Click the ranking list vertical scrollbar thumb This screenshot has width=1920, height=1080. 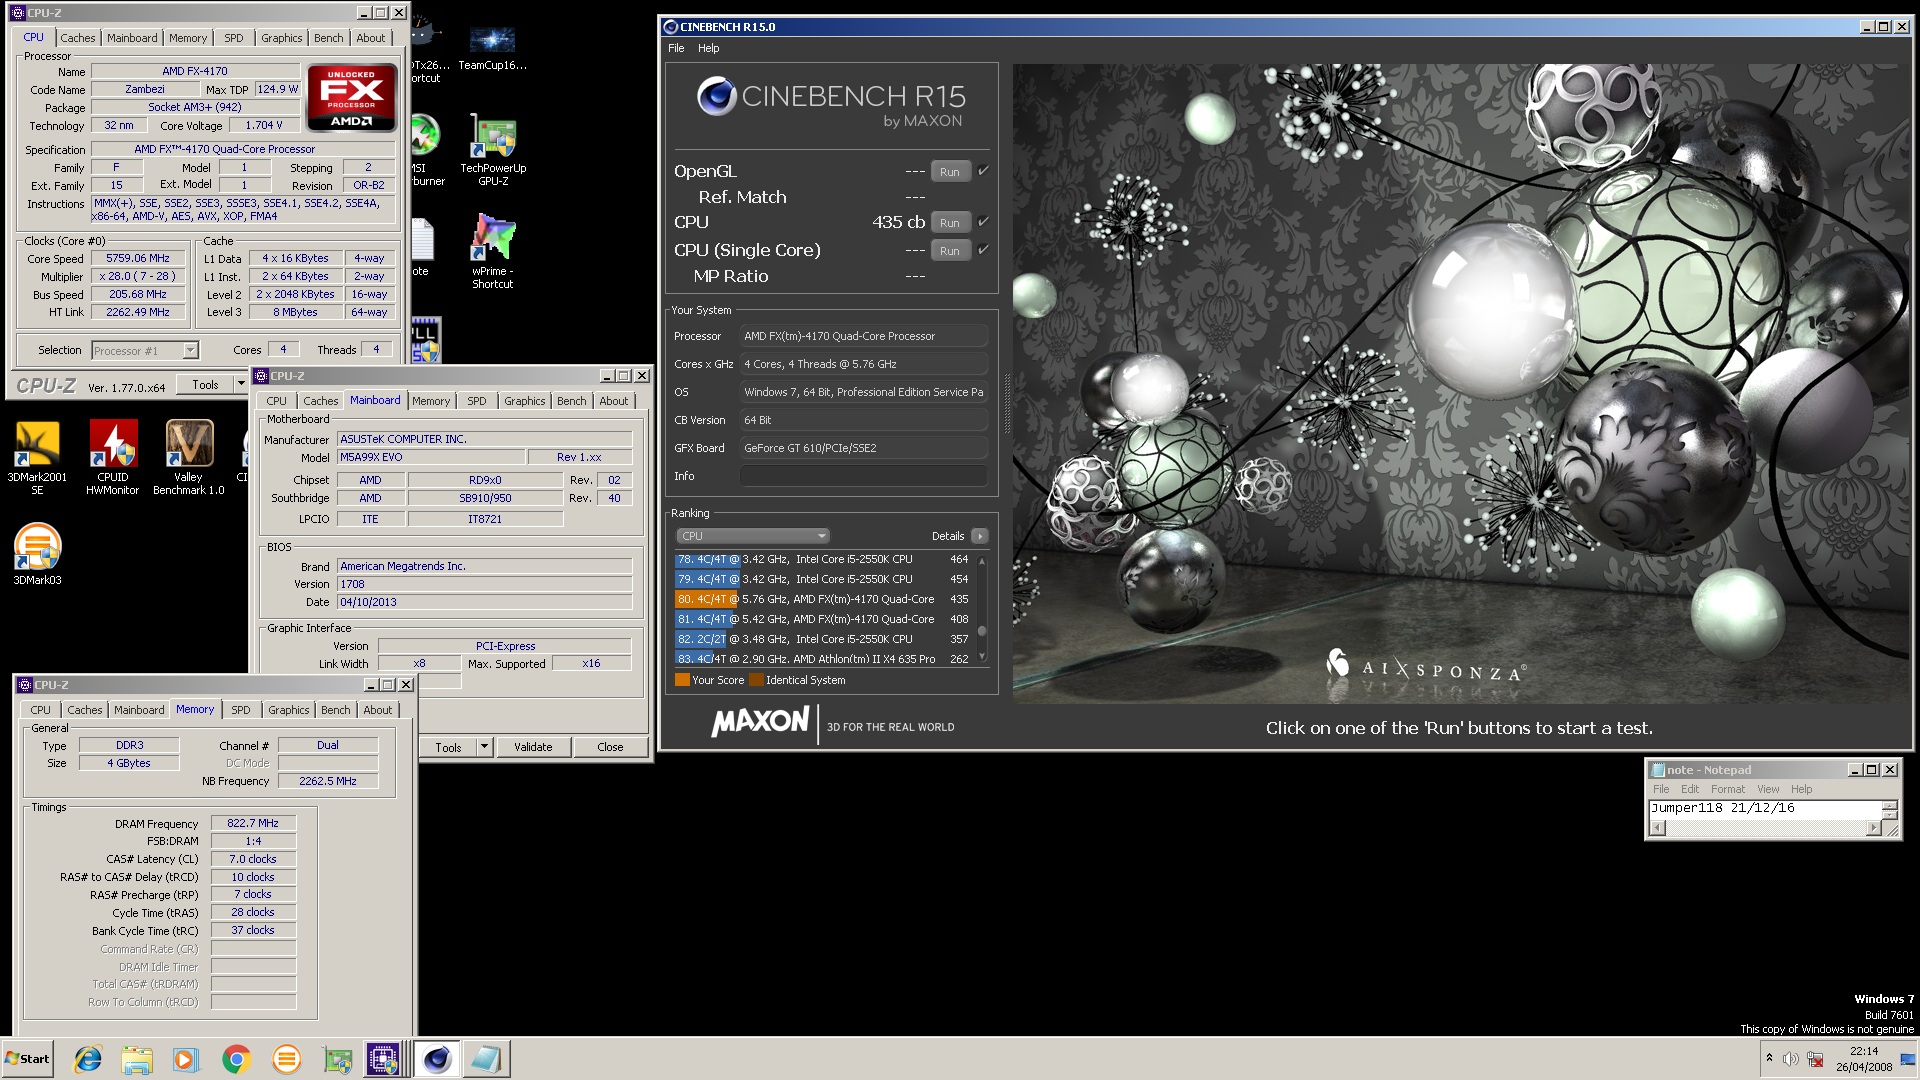pos(982,631)
